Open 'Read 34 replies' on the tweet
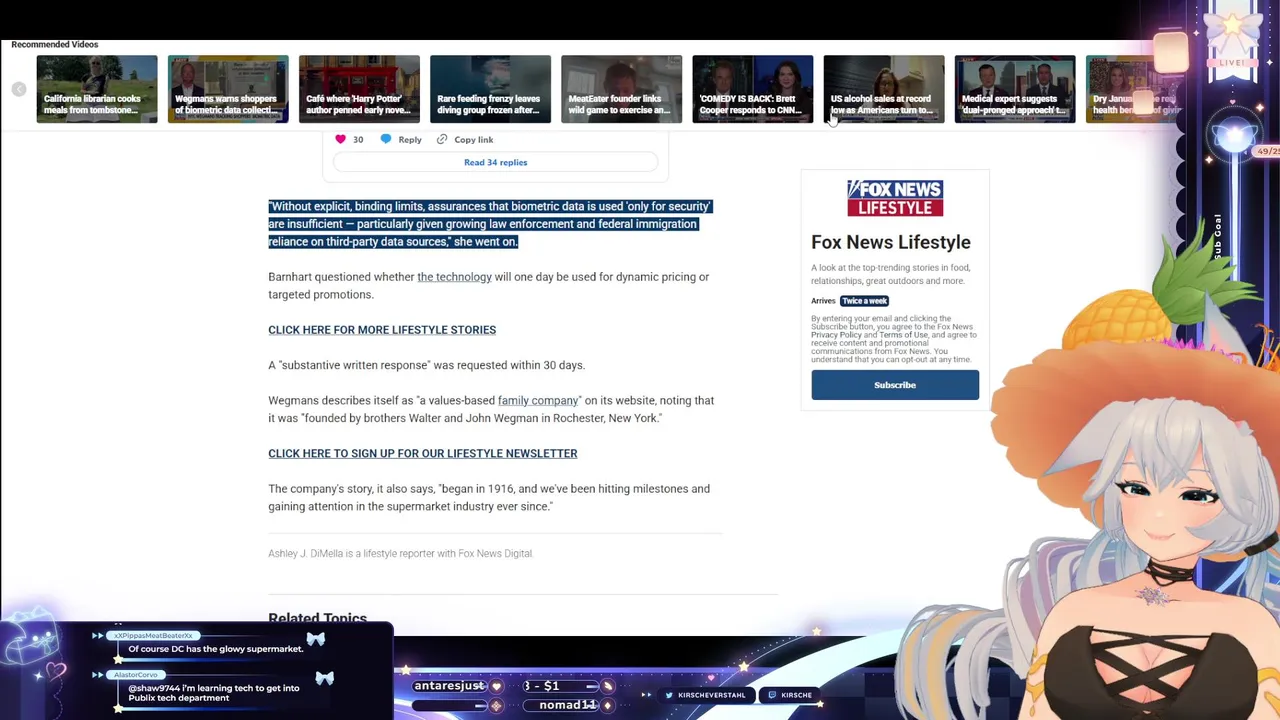 point(495,162)
